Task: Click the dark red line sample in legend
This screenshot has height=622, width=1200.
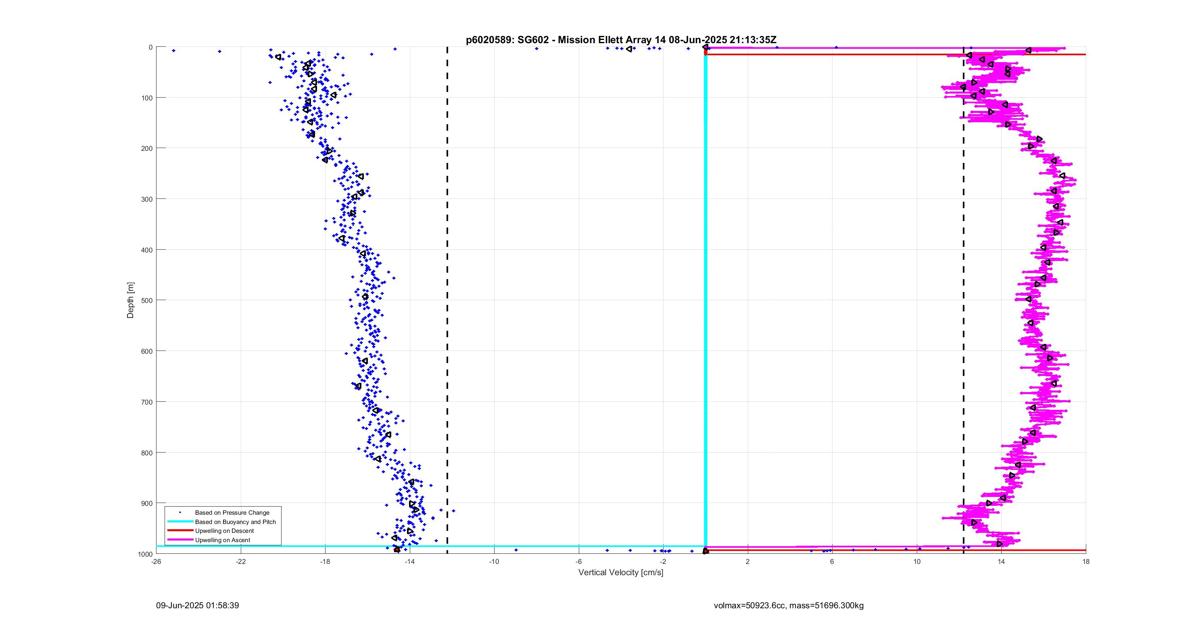Action: 179,531
